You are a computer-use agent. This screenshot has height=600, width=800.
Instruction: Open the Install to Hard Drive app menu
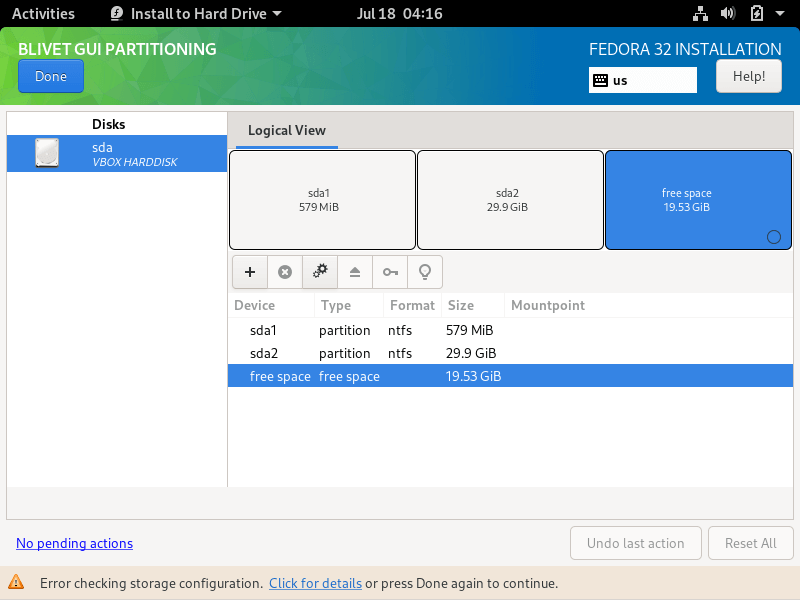195,14
